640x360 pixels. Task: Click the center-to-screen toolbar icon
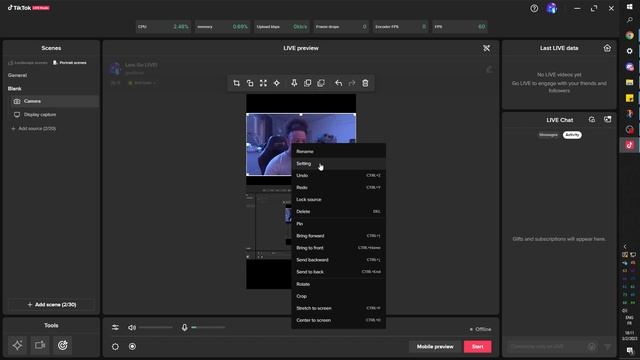(277, 83)
